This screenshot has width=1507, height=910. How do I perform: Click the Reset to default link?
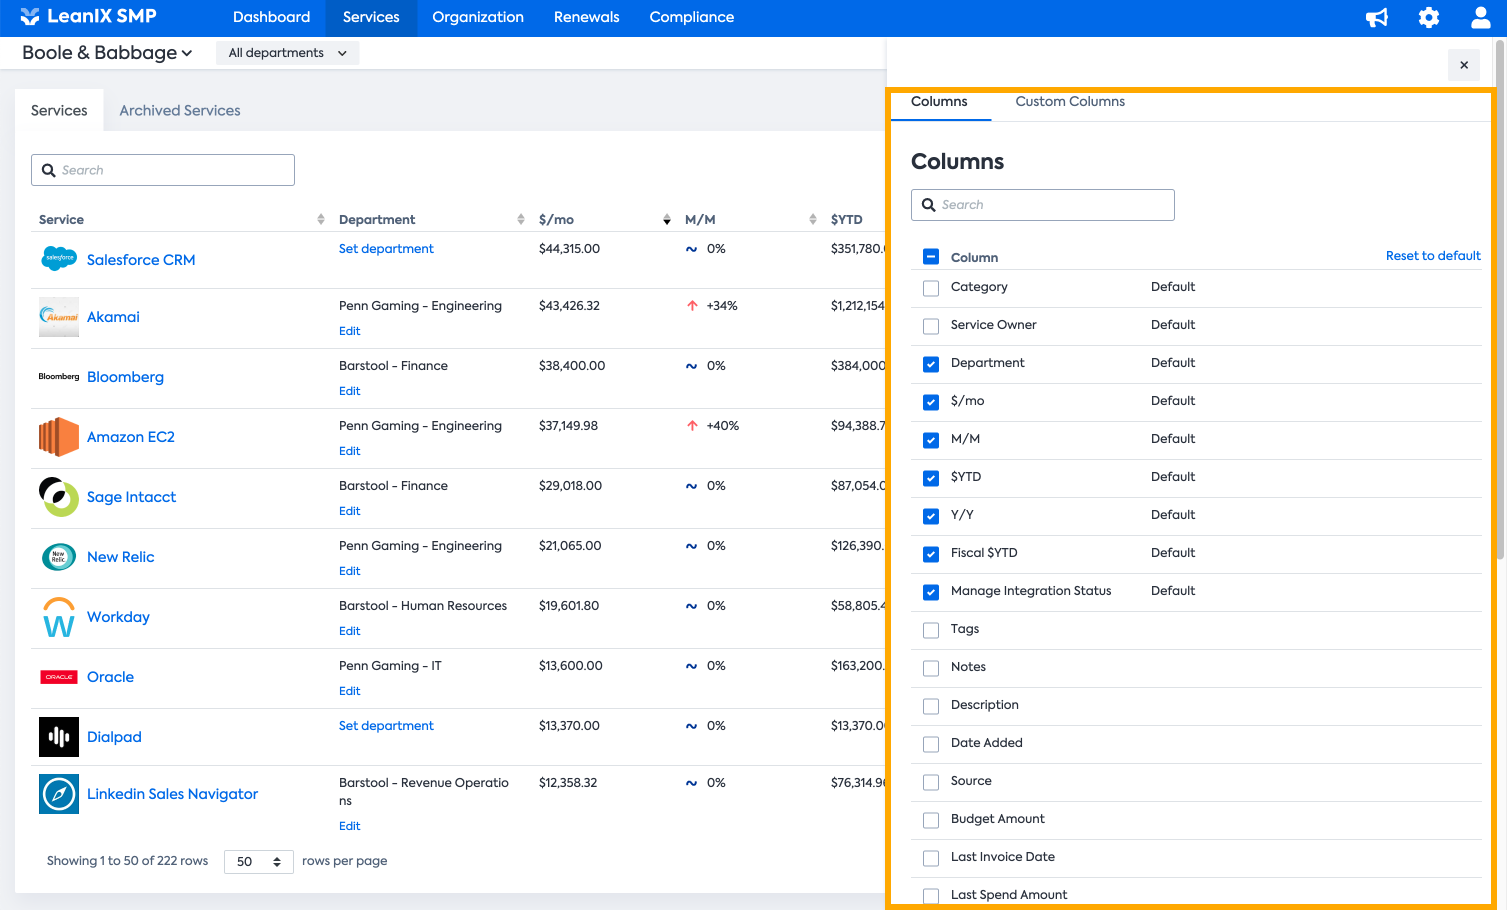pyautogui.click(x=1432, y=256)
